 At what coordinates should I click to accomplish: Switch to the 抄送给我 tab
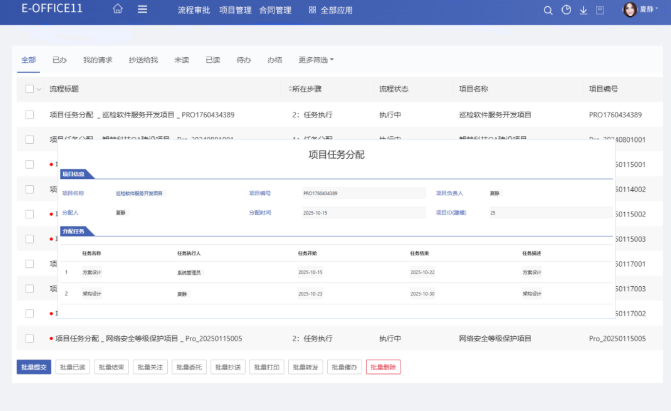(143, 60)
